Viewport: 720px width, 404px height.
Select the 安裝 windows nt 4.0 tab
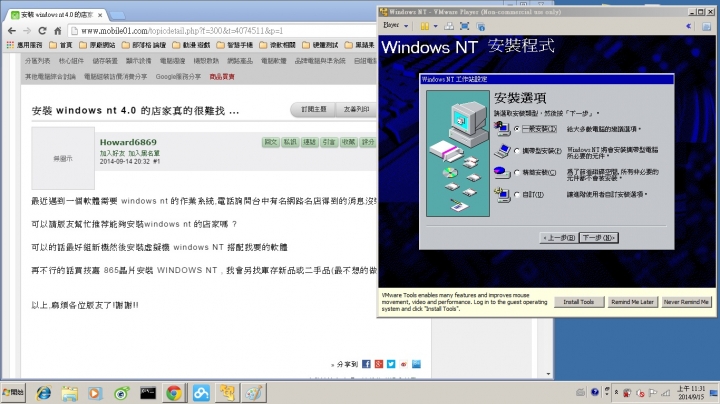pyautogui.click(x=56, y=15)
